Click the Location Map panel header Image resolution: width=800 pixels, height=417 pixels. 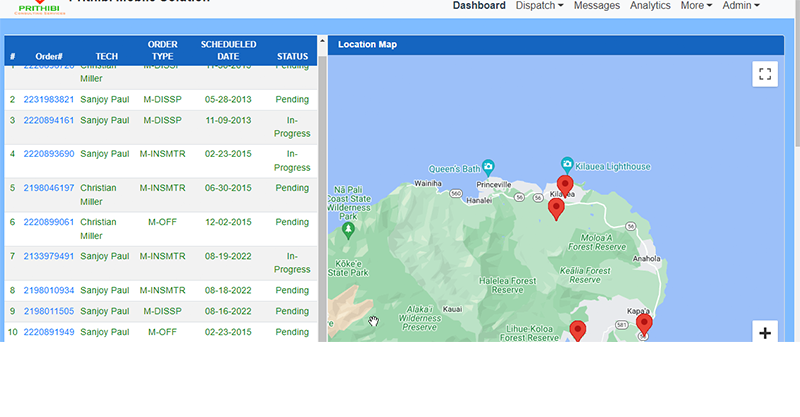click(x=556, y=45)
